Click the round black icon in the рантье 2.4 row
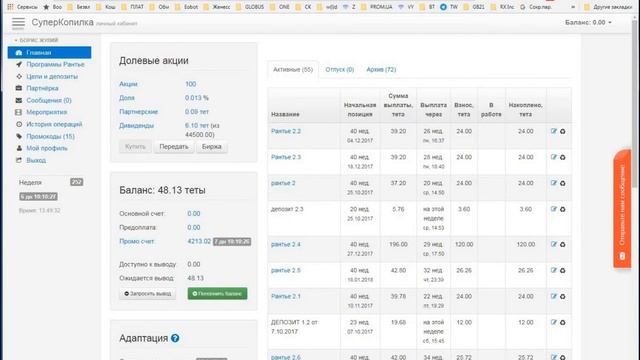The image size is (640, 360). [x=562, y=244]
